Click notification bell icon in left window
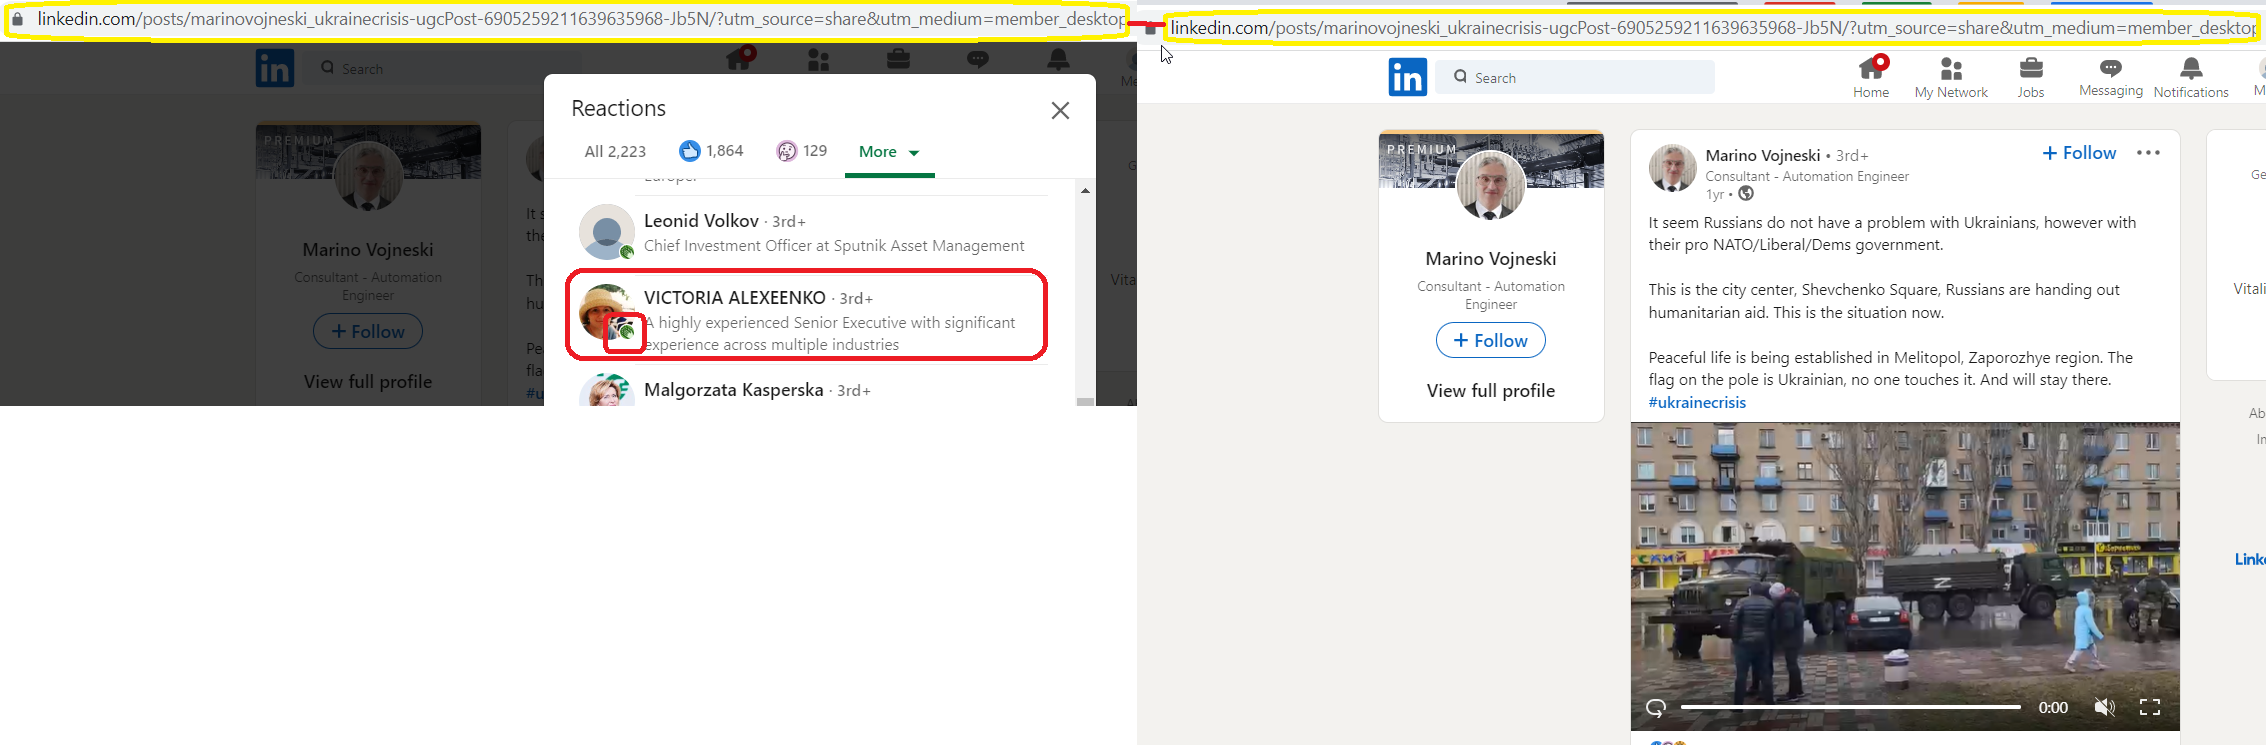This screenshot has width=2266, height=745. click(x=1058, y=60)
